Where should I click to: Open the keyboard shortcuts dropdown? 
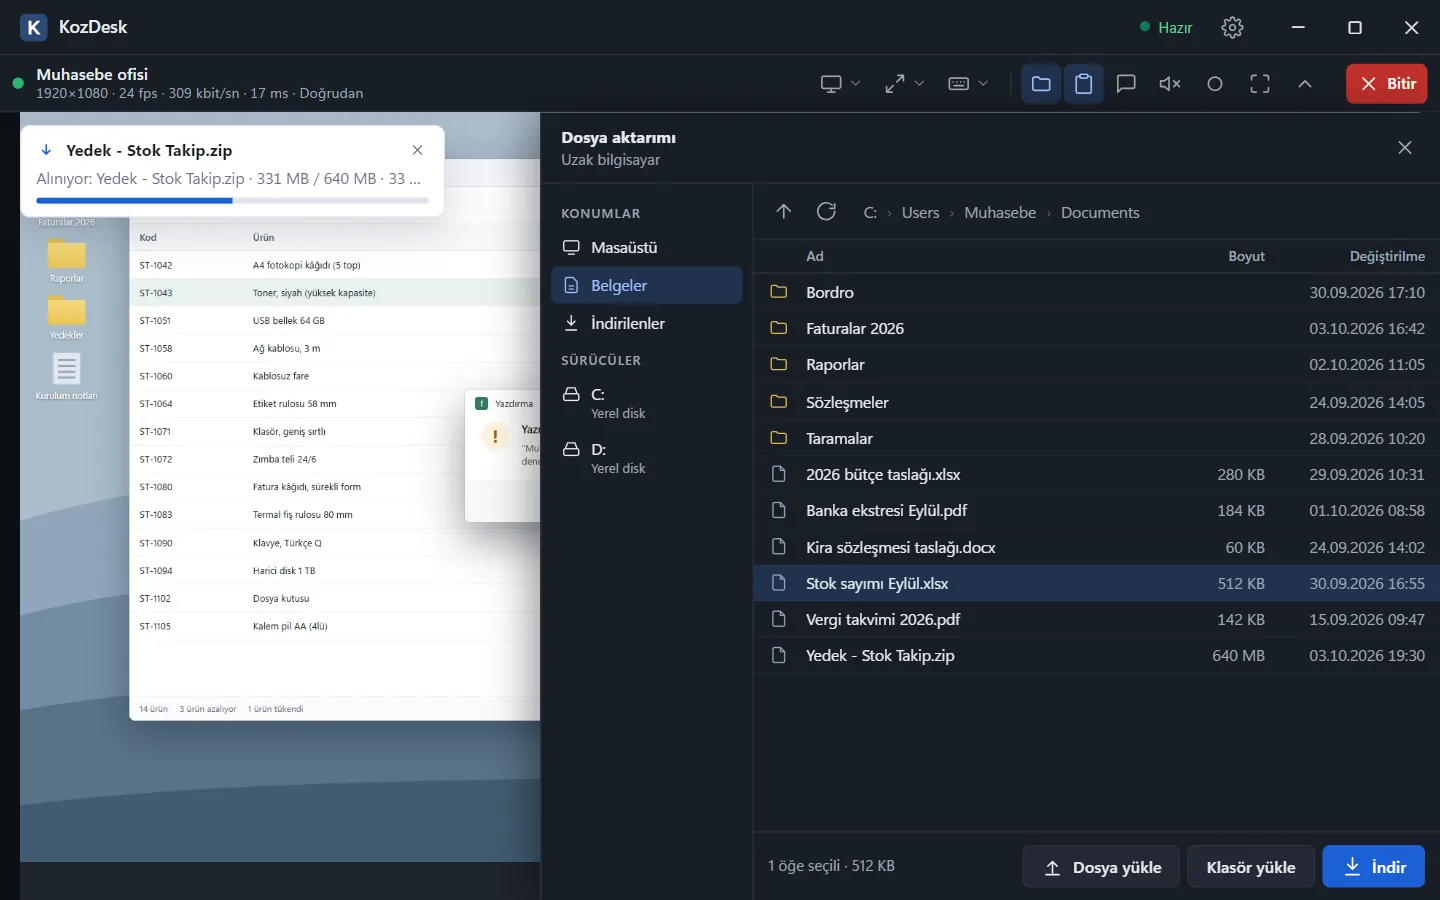pos(968,84)
